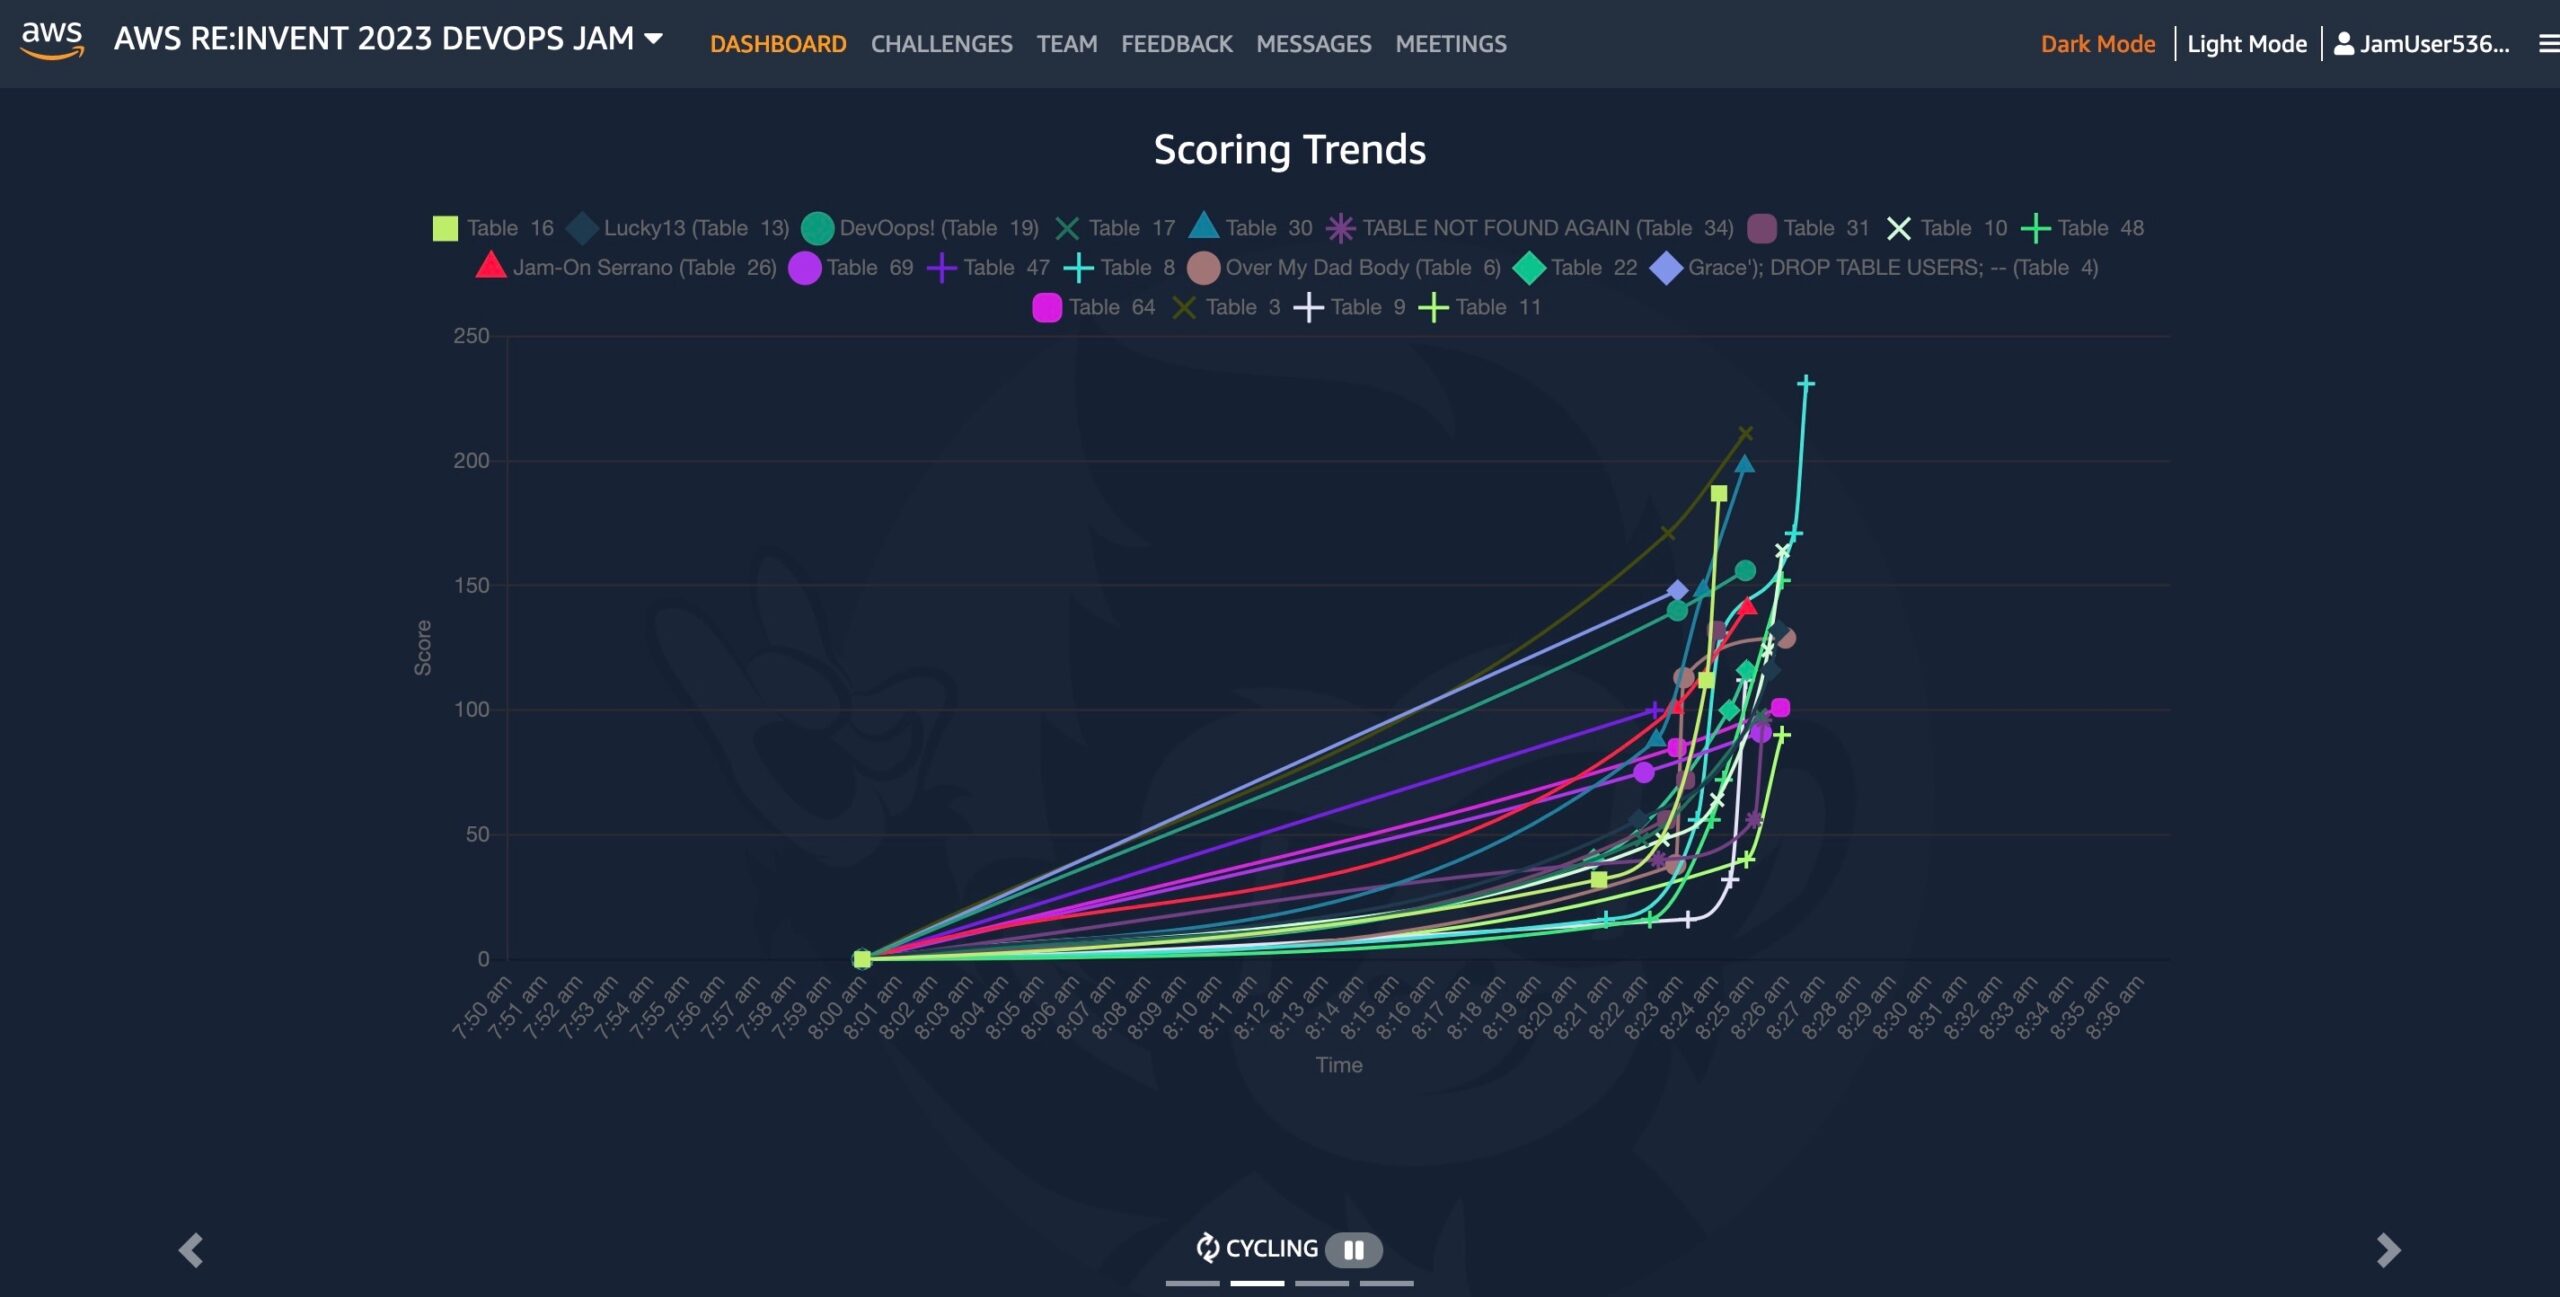Screen dimensions: 2560x1297
Task: Click the AWS logo icon
Action: 52,41
